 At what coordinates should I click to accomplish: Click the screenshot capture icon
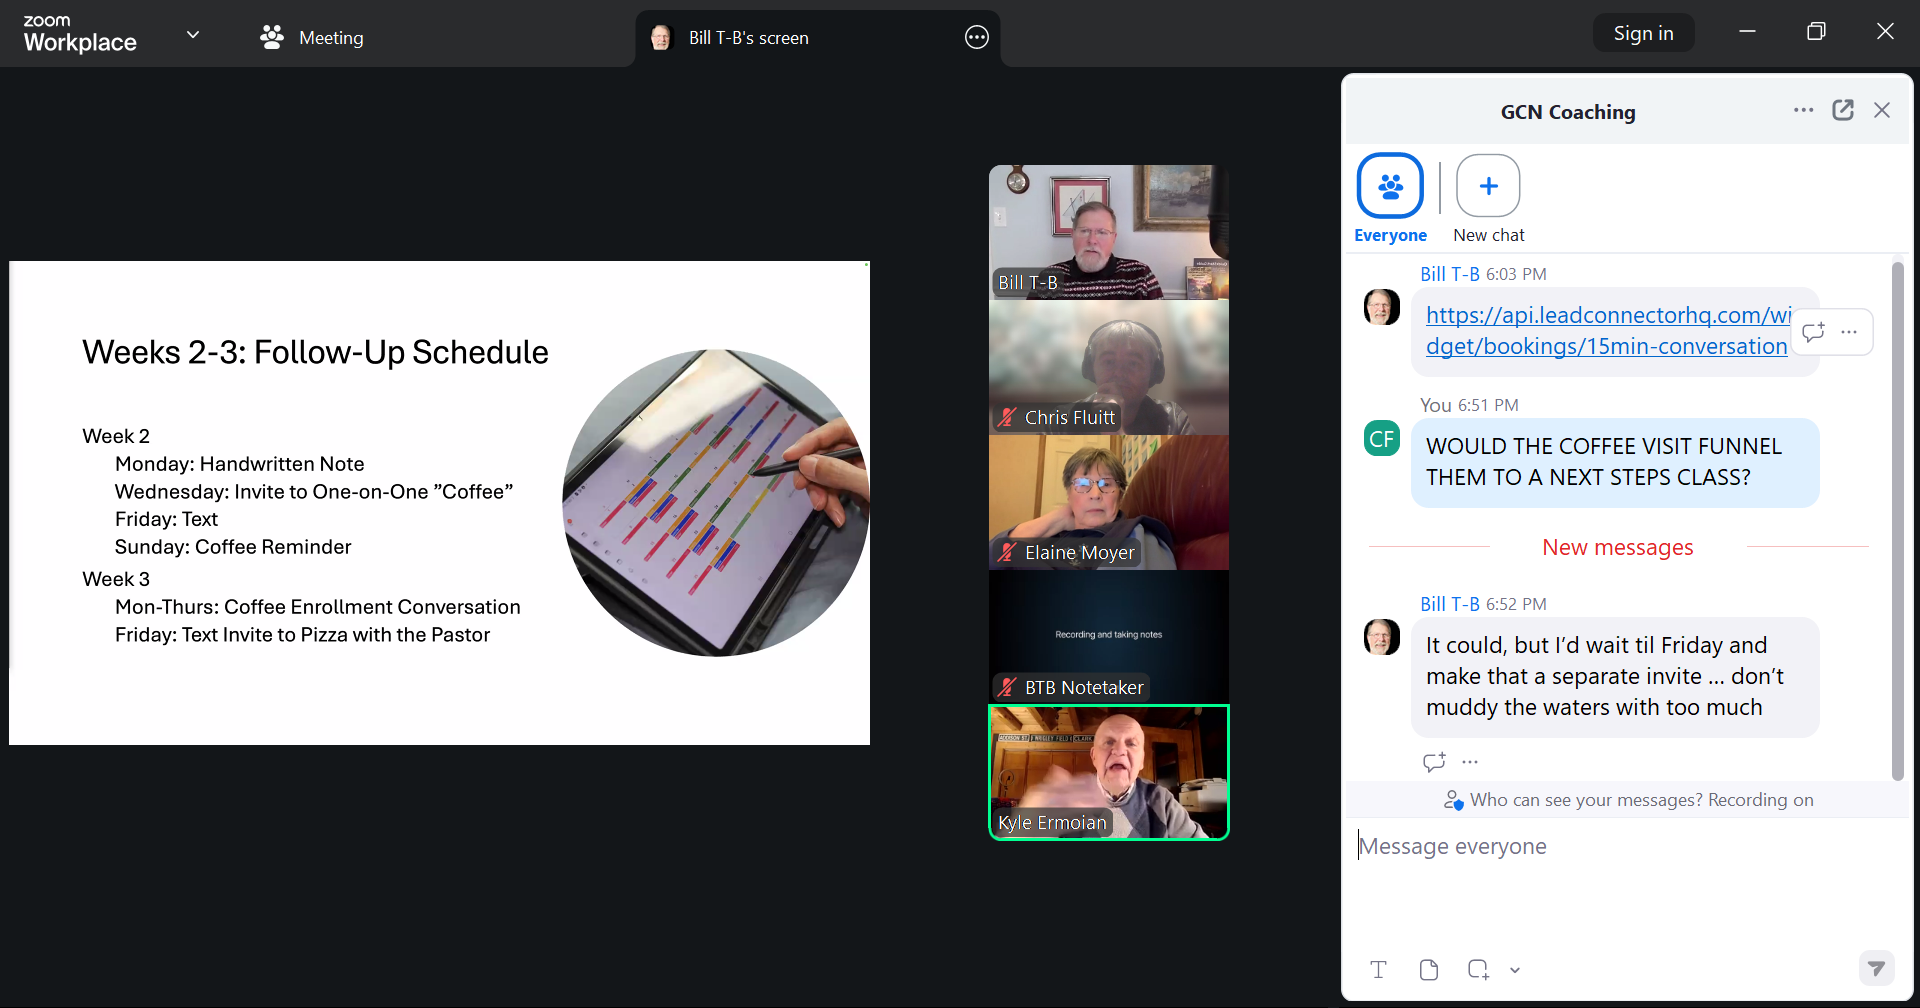1478,969
